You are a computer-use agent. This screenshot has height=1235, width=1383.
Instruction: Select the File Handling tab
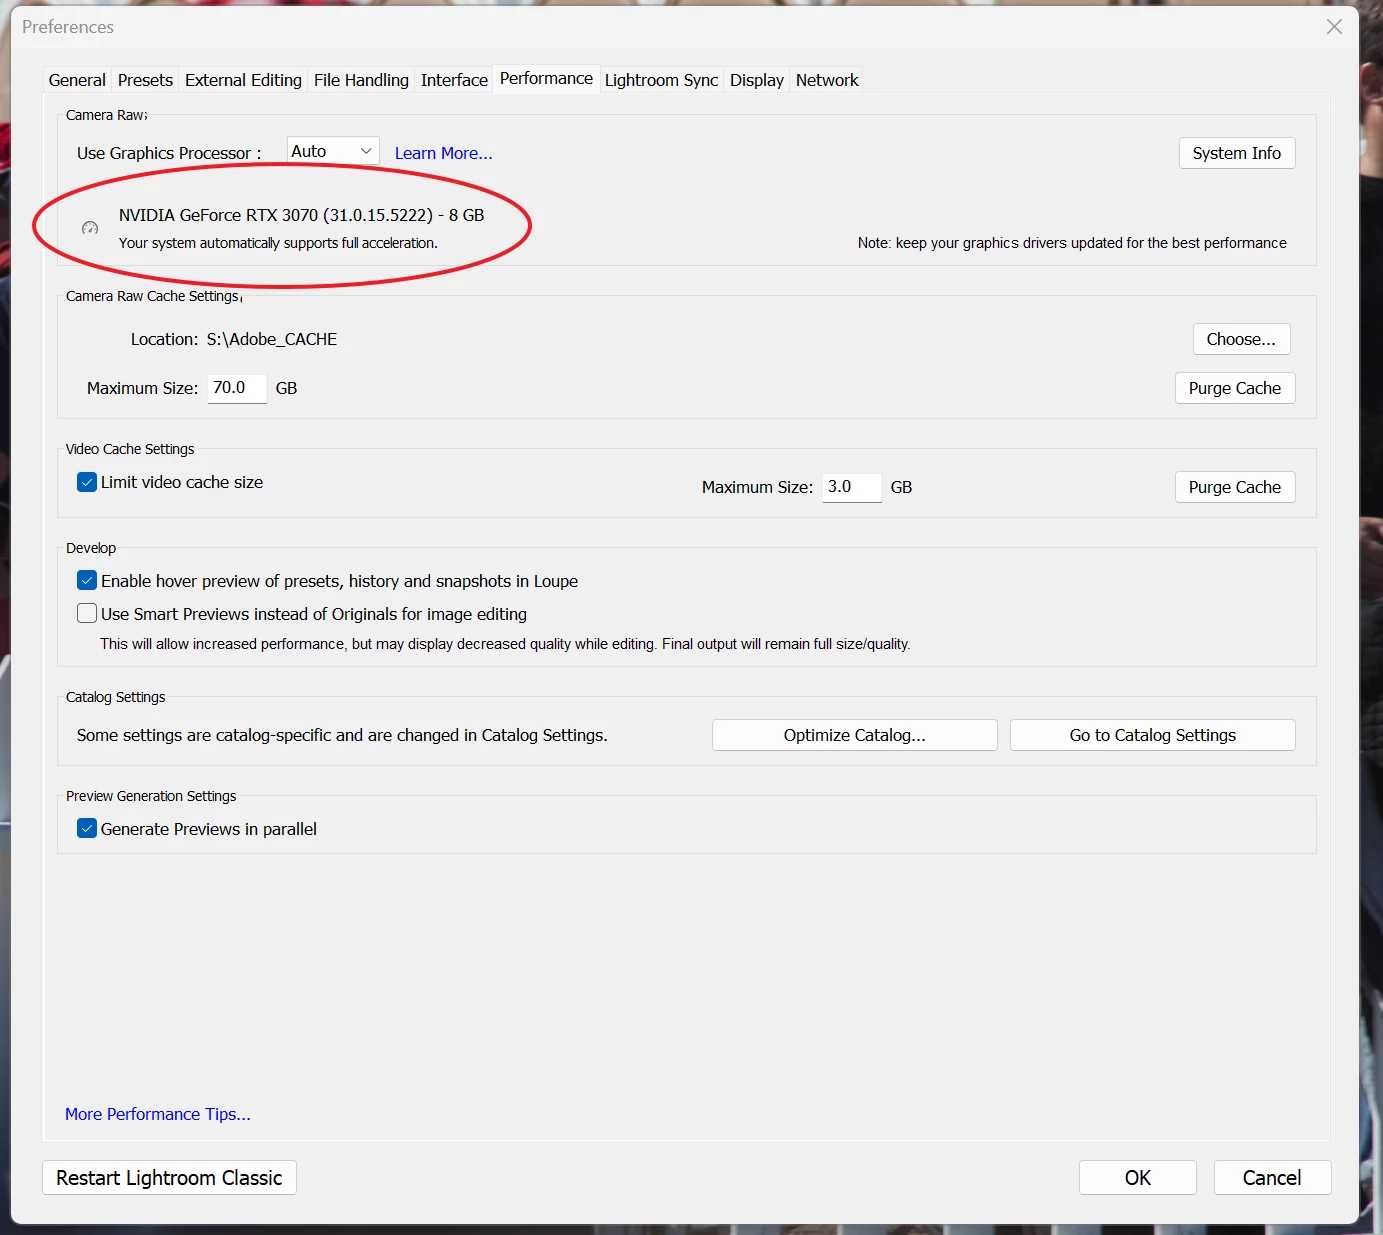[x=361, y=80]
